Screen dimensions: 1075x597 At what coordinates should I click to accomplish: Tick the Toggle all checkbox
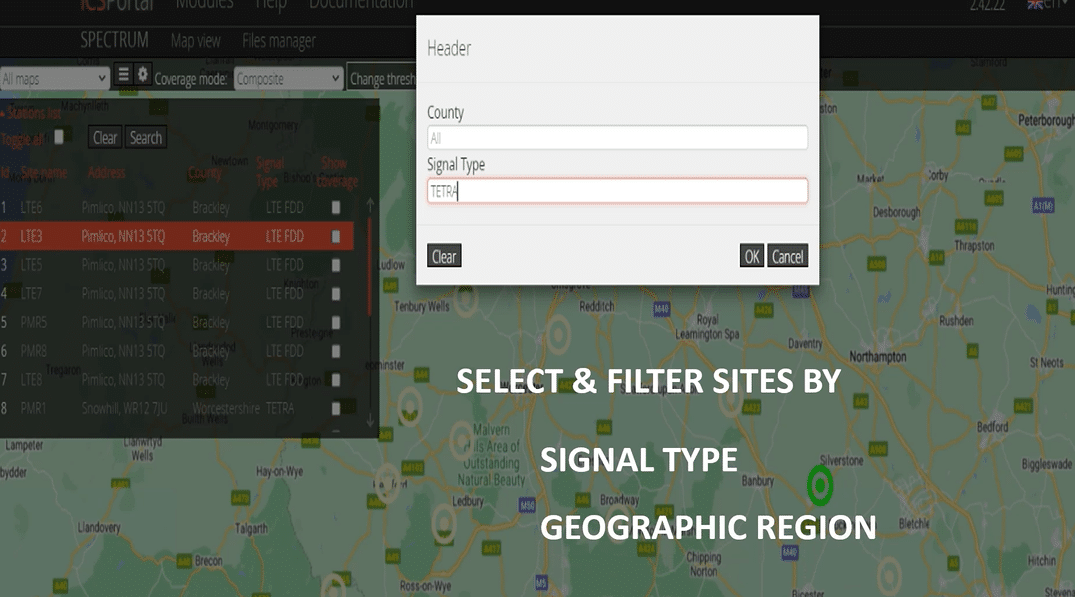(59, 138)
